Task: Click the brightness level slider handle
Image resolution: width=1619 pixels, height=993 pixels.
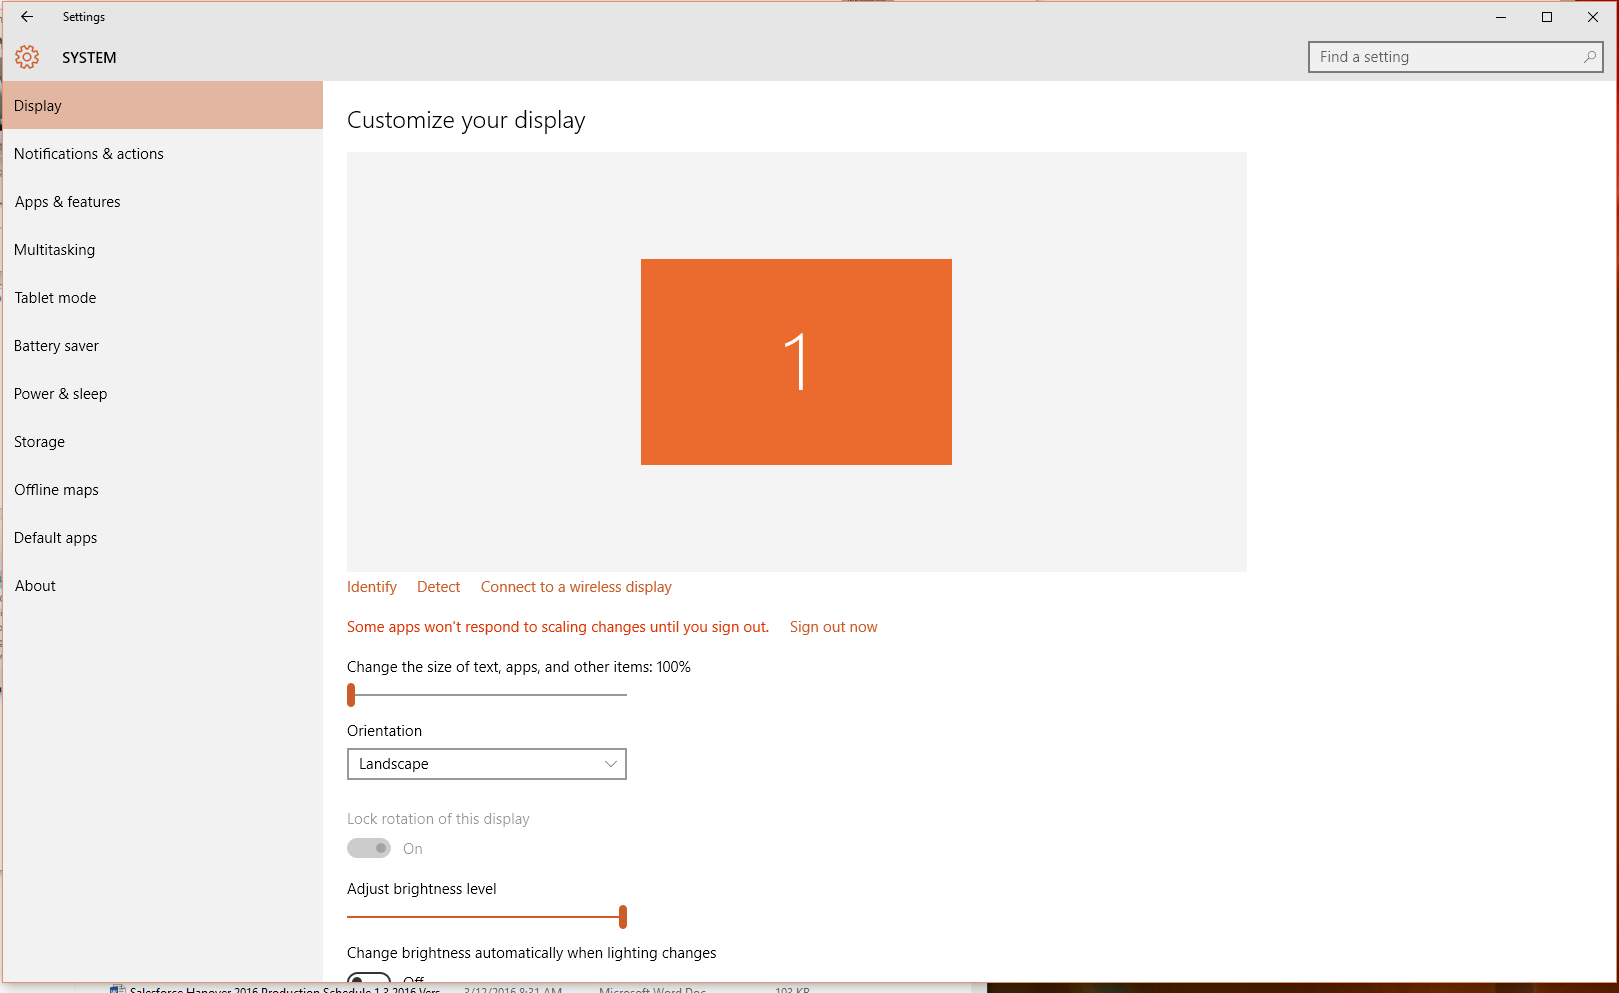Action: tap(623, 916)
